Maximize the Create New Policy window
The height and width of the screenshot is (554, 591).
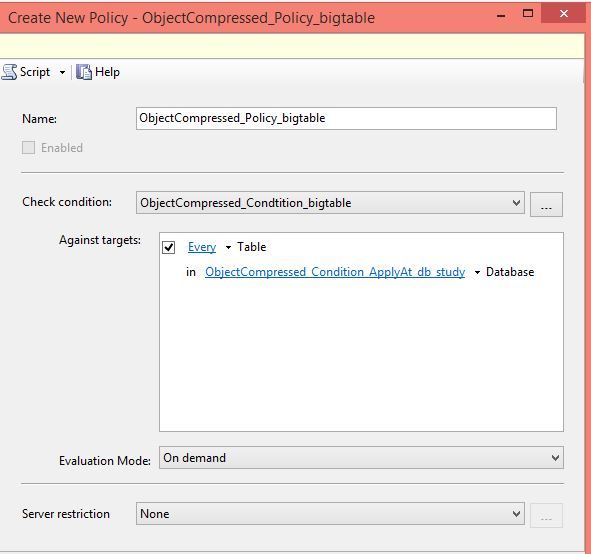[x=528, y=14]
